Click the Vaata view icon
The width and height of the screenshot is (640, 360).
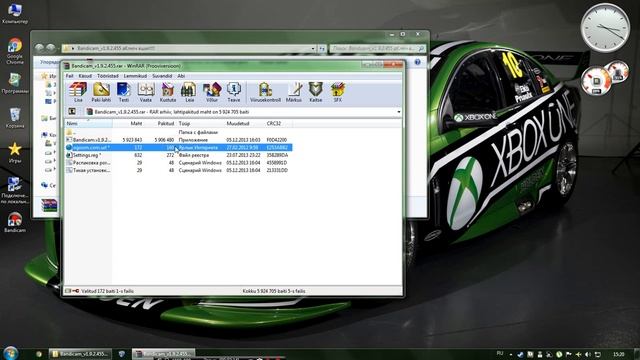[x=146, y=92]
